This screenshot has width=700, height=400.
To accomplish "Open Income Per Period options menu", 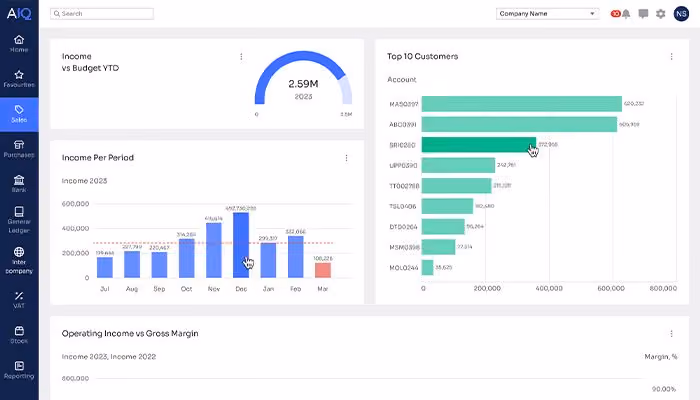I will (346, 158).
